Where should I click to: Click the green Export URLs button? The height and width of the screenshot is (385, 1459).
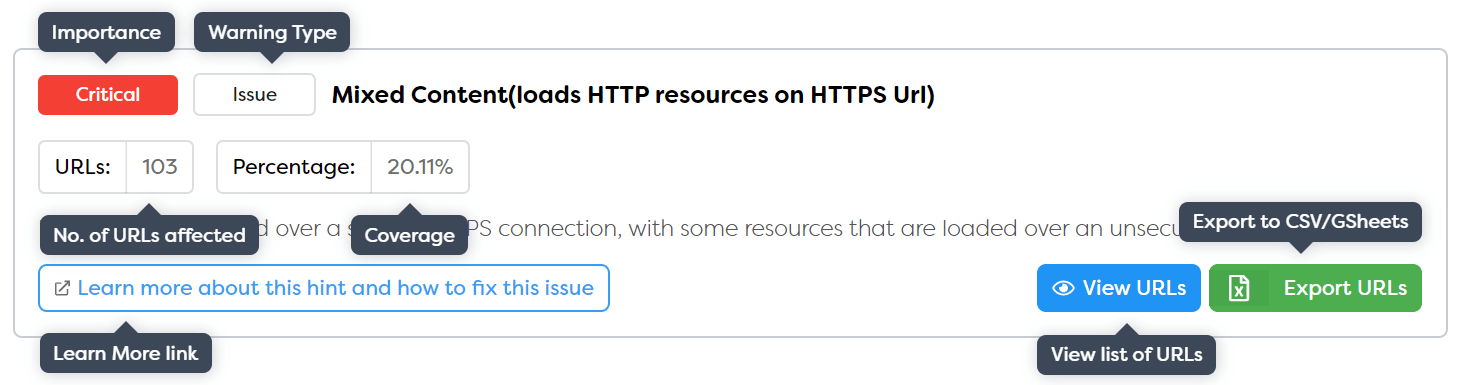click(1315, 288)
